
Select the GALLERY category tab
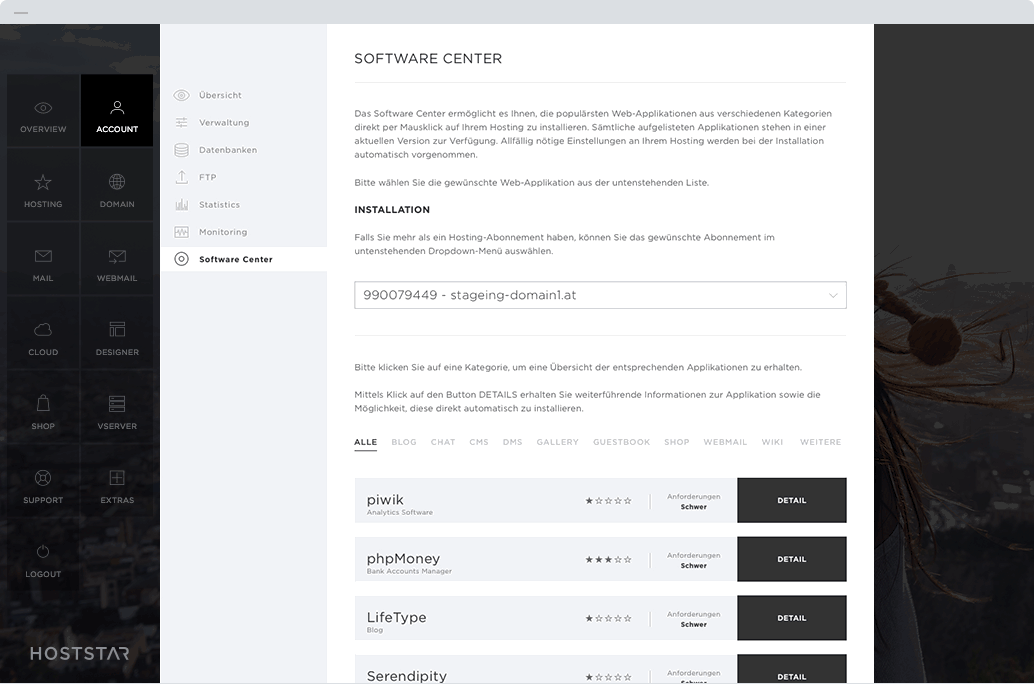coord(557,442)
